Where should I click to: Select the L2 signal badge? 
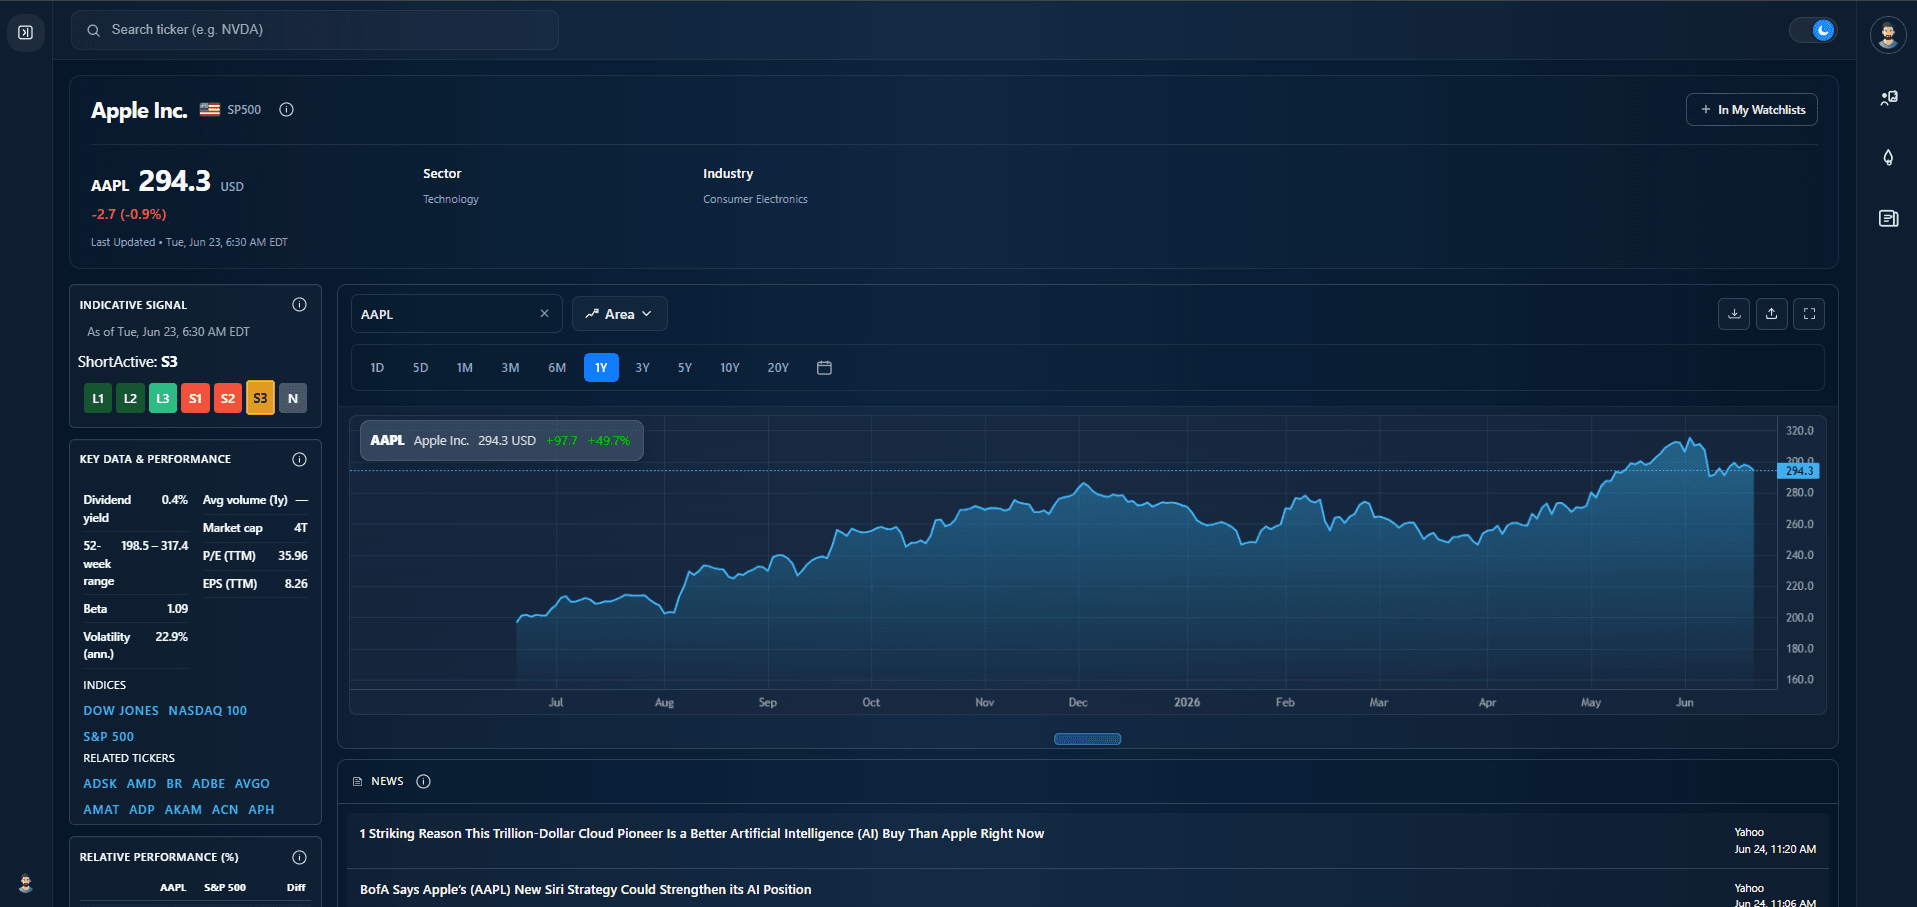tap(130, 398)
